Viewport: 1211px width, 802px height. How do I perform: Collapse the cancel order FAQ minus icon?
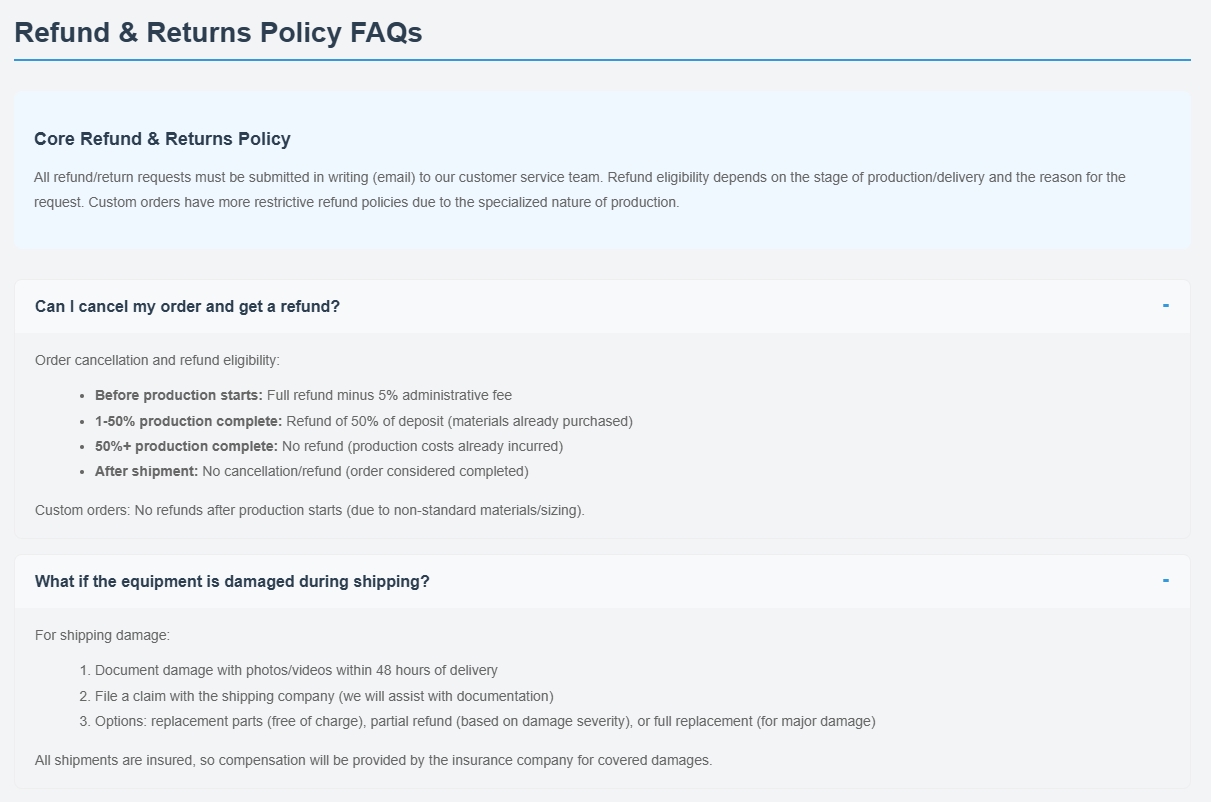pyautogui.click(x=1165, y=306)
